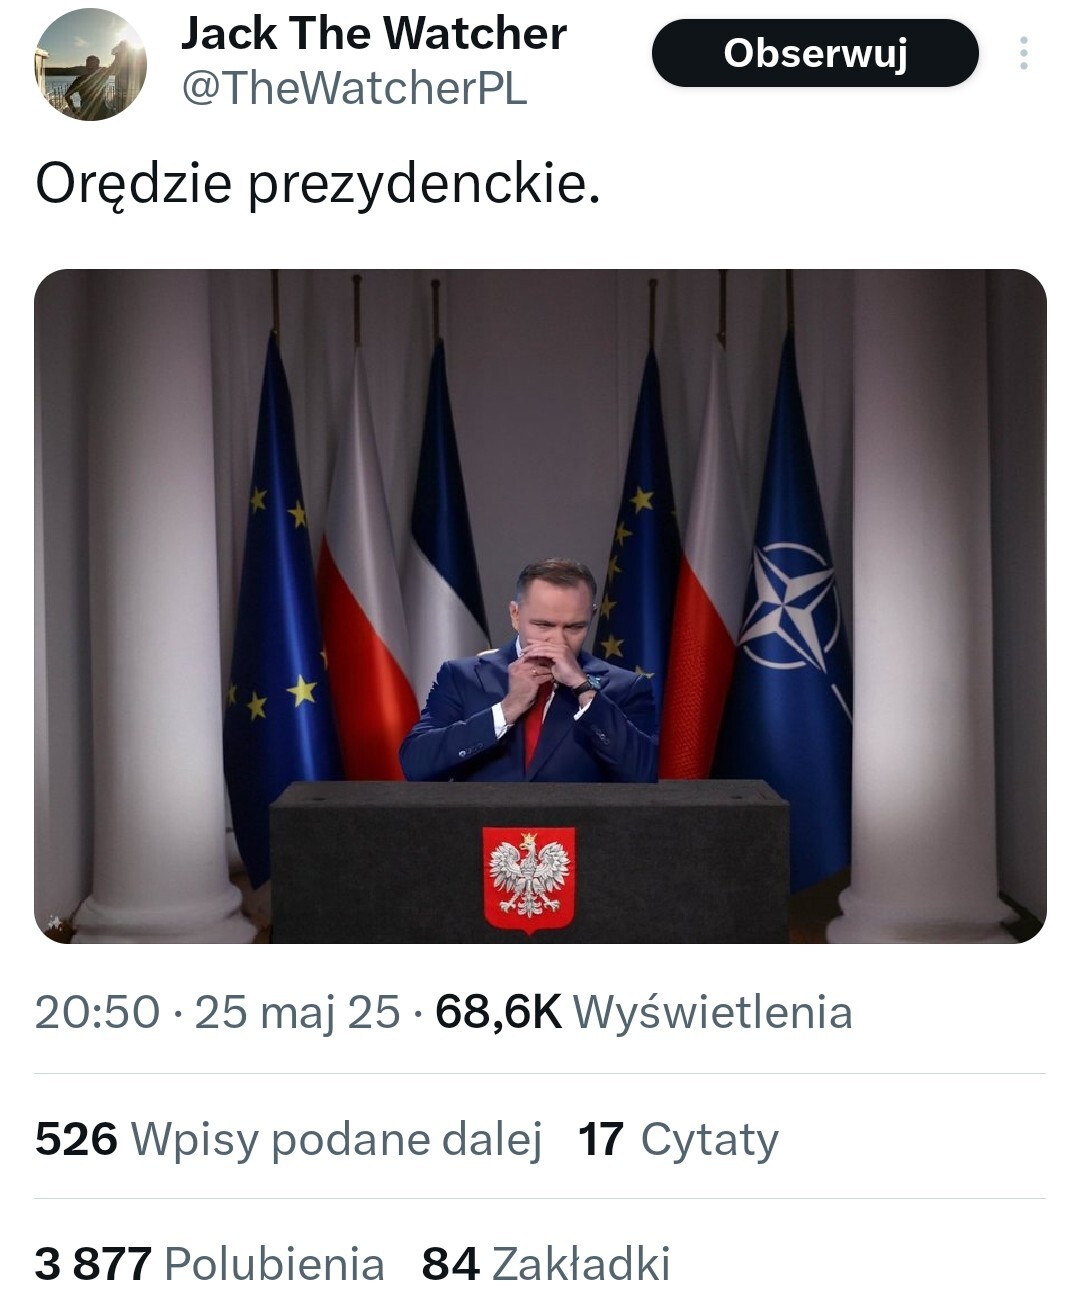
Task: Click the tweet text Orędzie prezydenckie
Action: coord(317,184)
